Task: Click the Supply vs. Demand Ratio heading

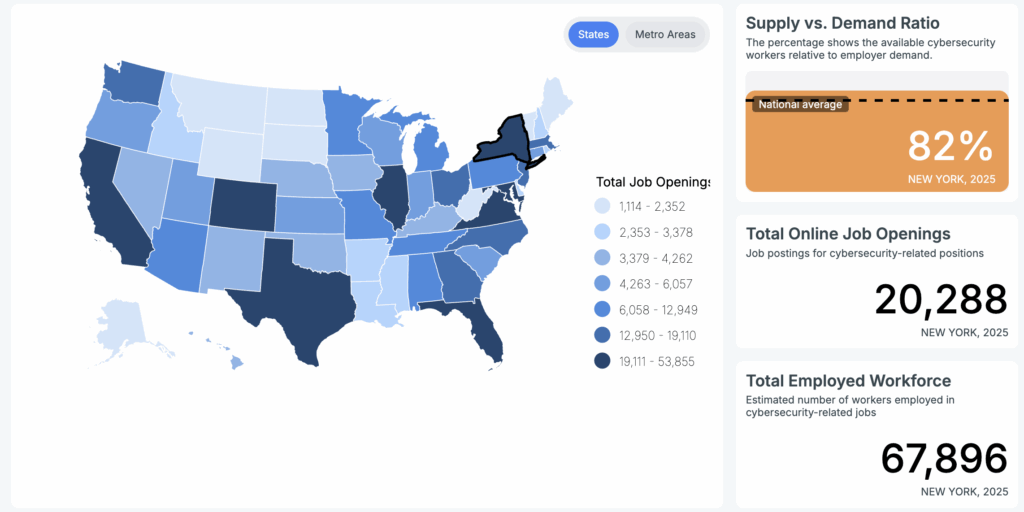Action: tap(843, 23)
